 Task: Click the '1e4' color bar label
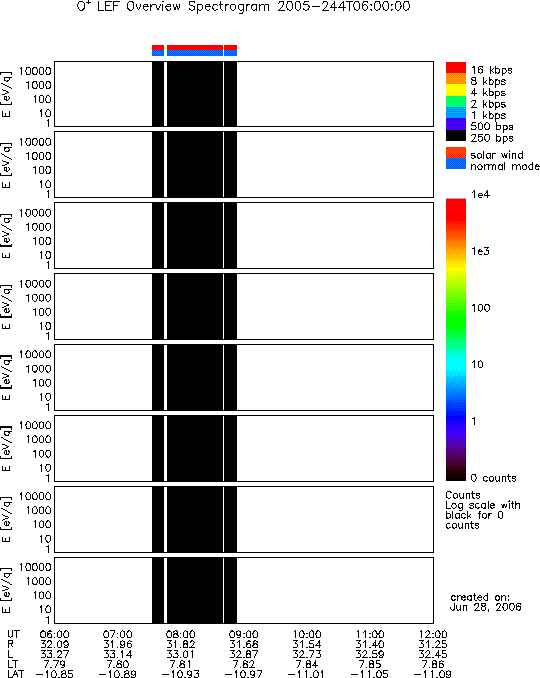[x=480, y=195]
